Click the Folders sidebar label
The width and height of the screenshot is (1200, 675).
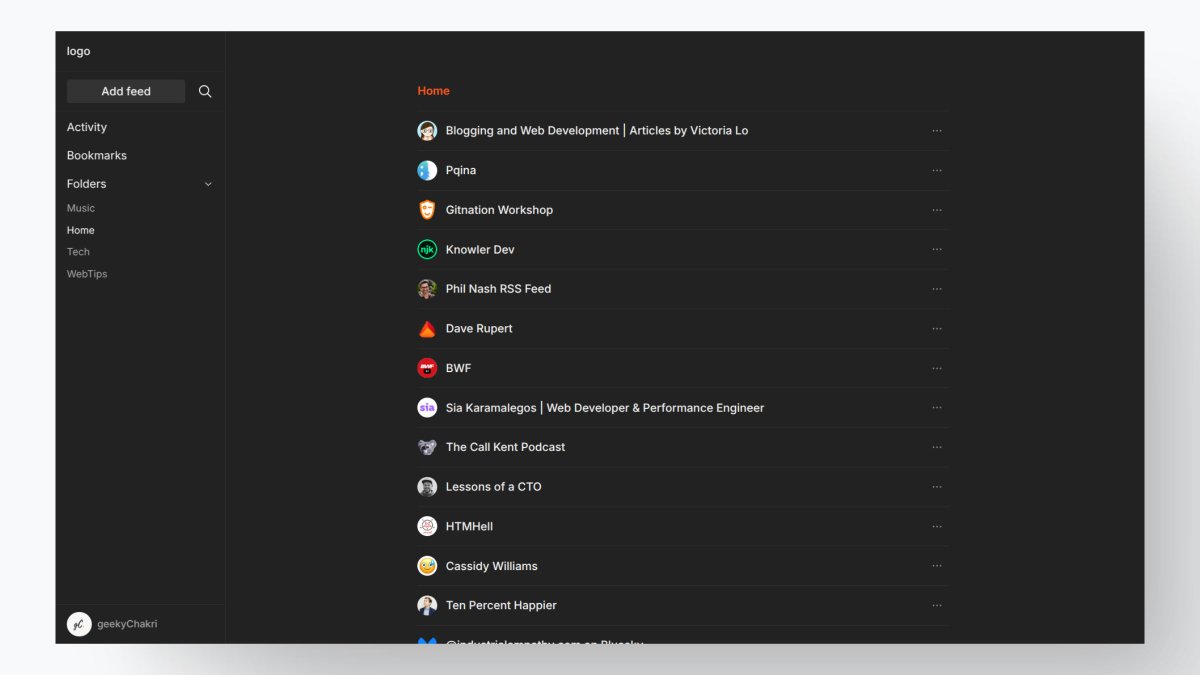pyautogui.click(x=86, y=184)
